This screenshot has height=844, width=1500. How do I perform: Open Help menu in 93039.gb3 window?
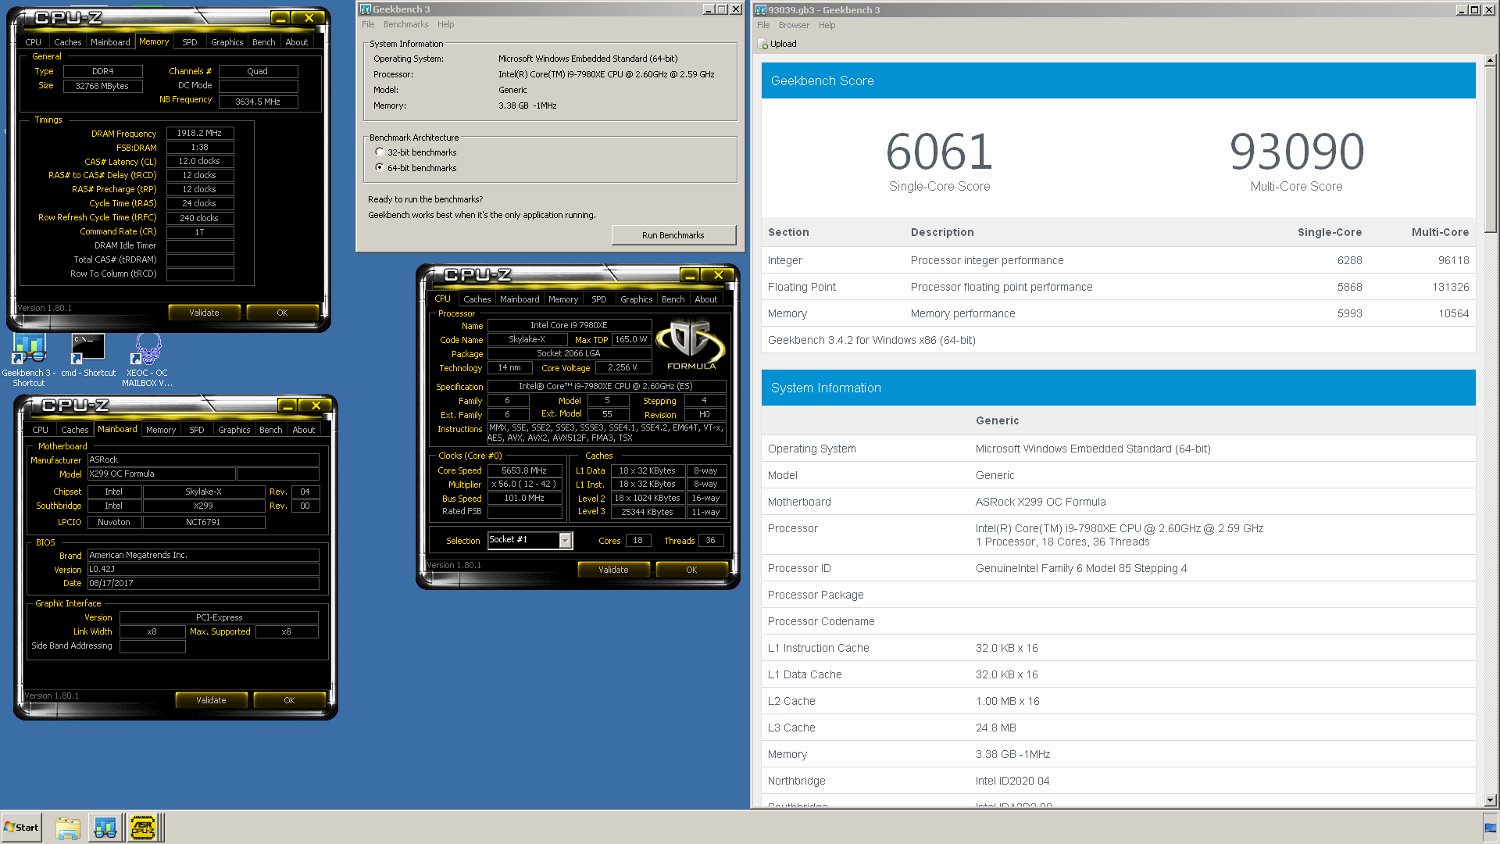click(x=827, y=25)
